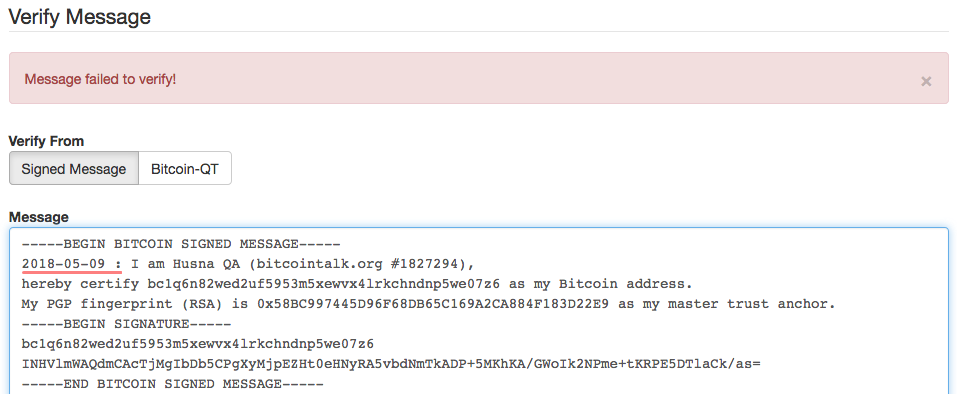This screenshot has width=957, height=394.
Task: Click the red 'Message failed to verify!' text
Action: coord(100,79)
